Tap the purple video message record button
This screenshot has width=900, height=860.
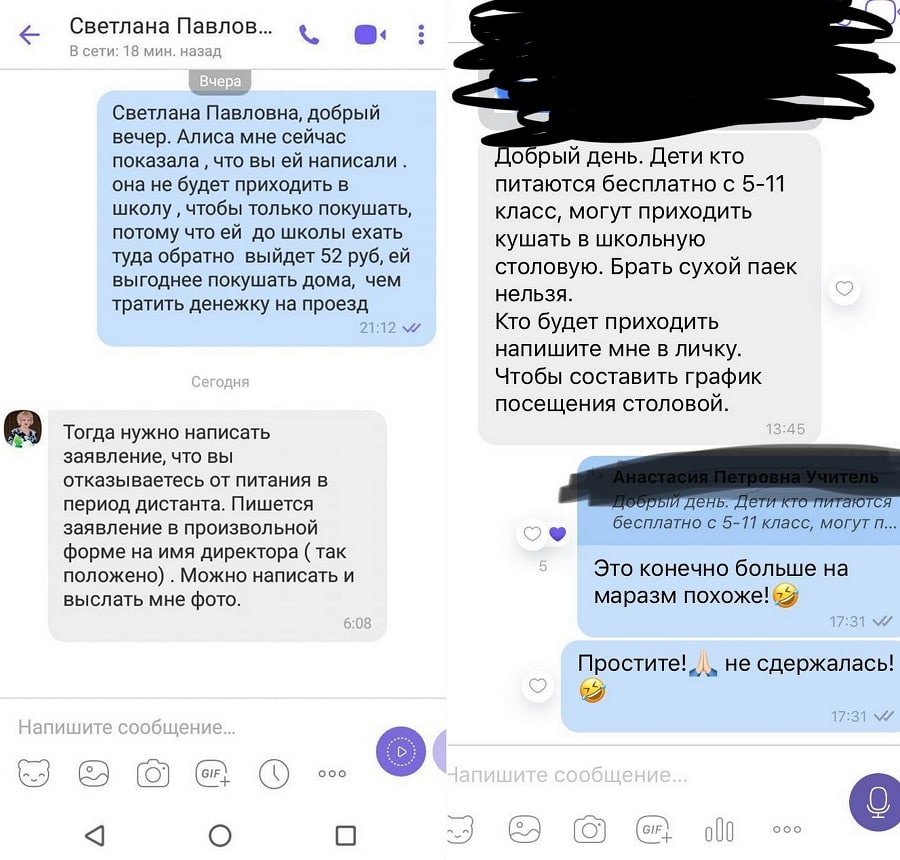click(401, 751)
